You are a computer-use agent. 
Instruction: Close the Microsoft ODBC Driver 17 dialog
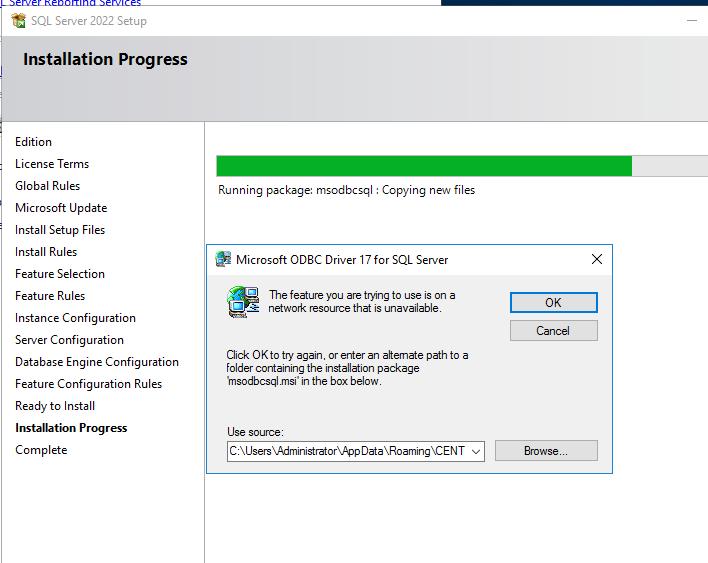tap(596, 259)
